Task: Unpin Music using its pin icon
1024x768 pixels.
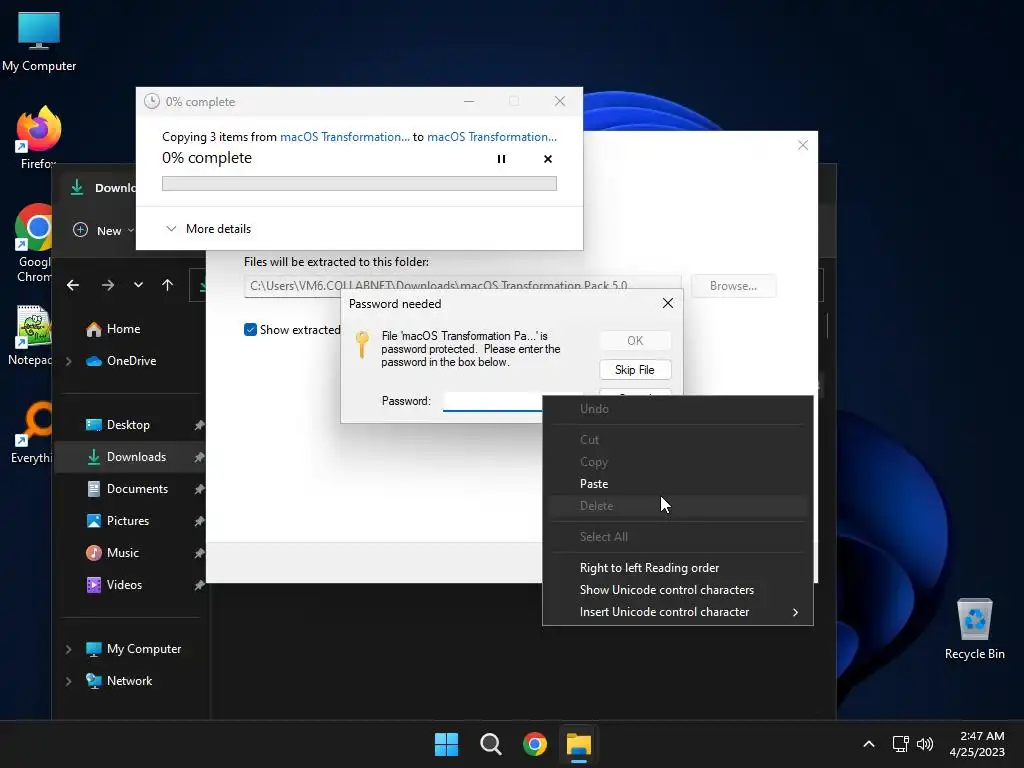Action: pyautogui.click(x=199, y=553)
